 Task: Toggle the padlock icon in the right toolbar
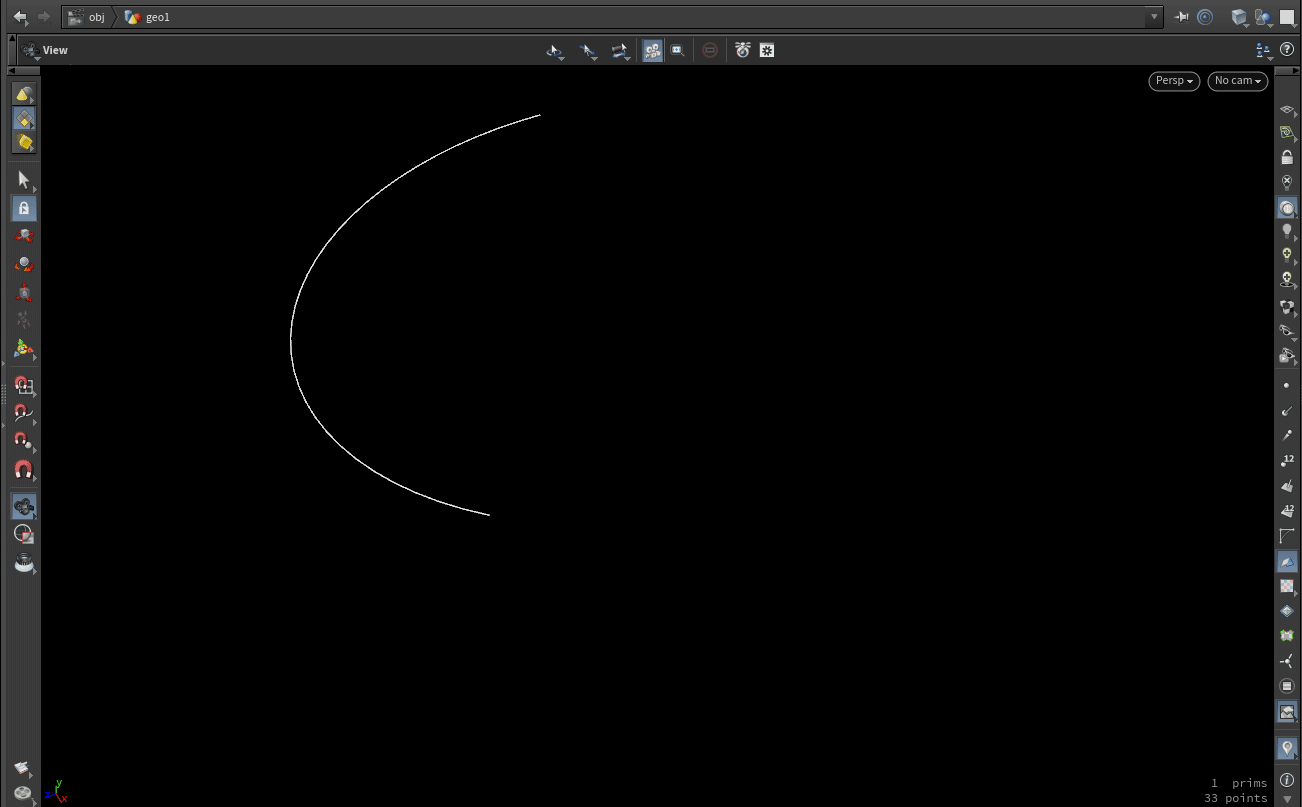[1287, 157]
